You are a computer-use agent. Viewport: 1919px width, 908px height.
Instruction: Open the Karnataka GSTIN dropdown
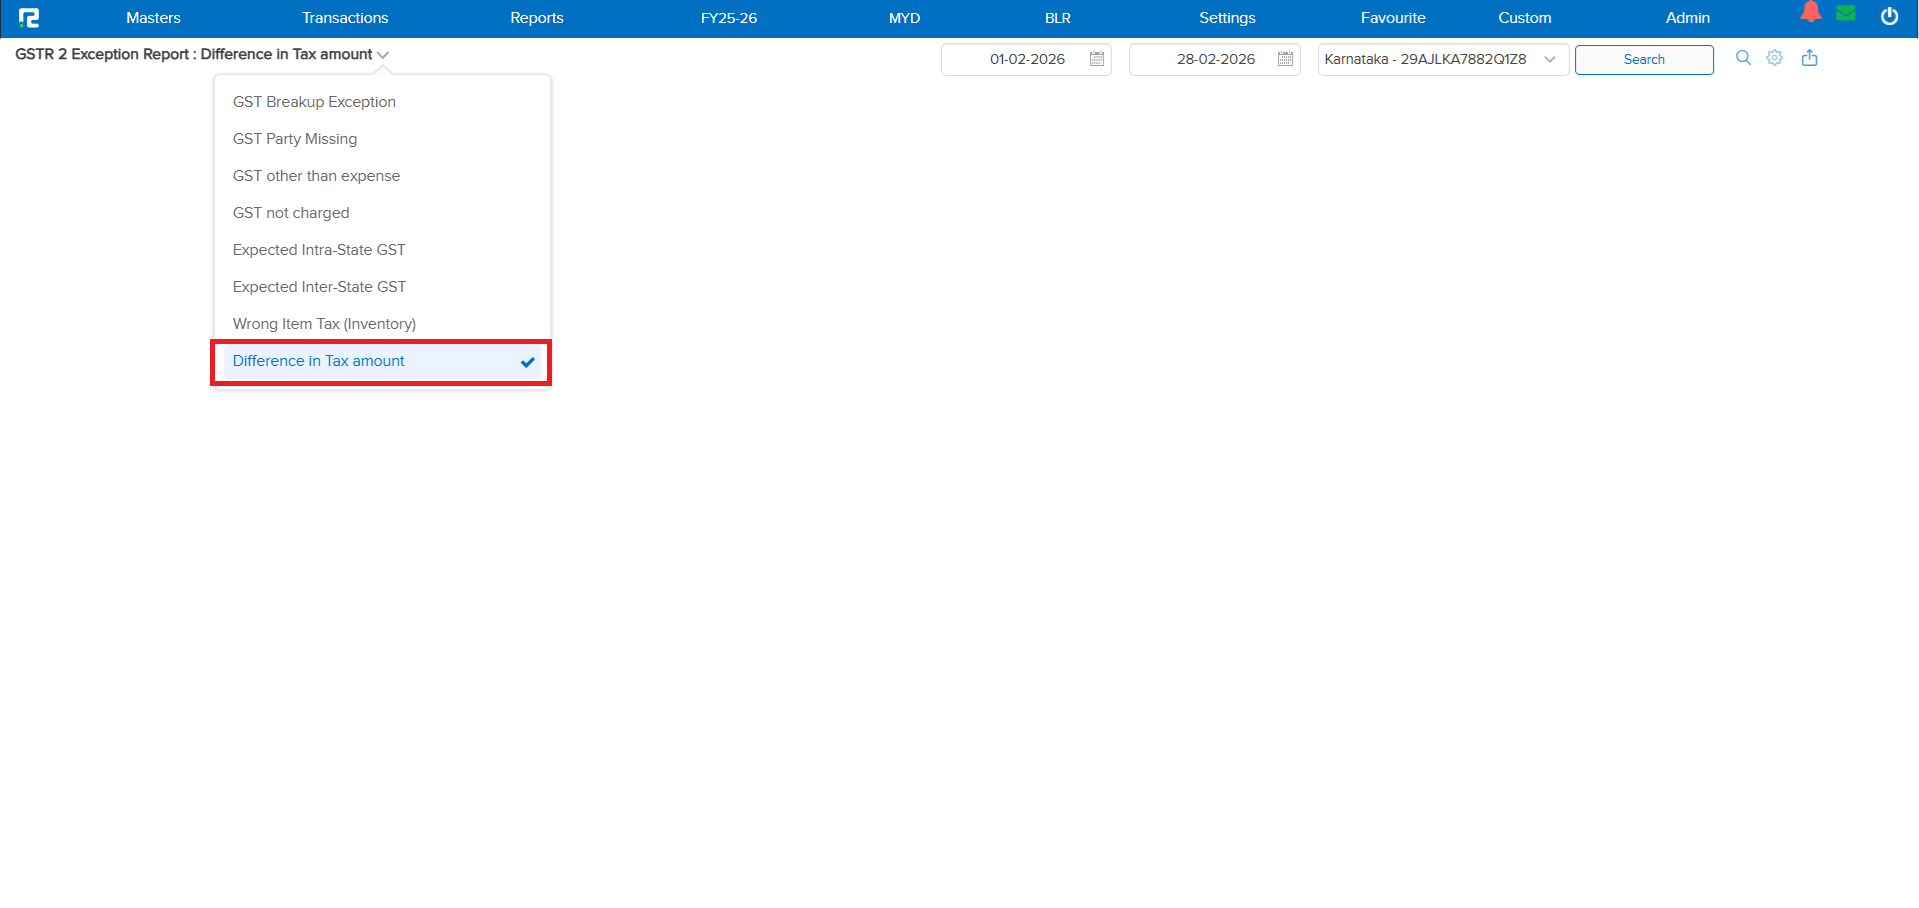click(1550, 59)
